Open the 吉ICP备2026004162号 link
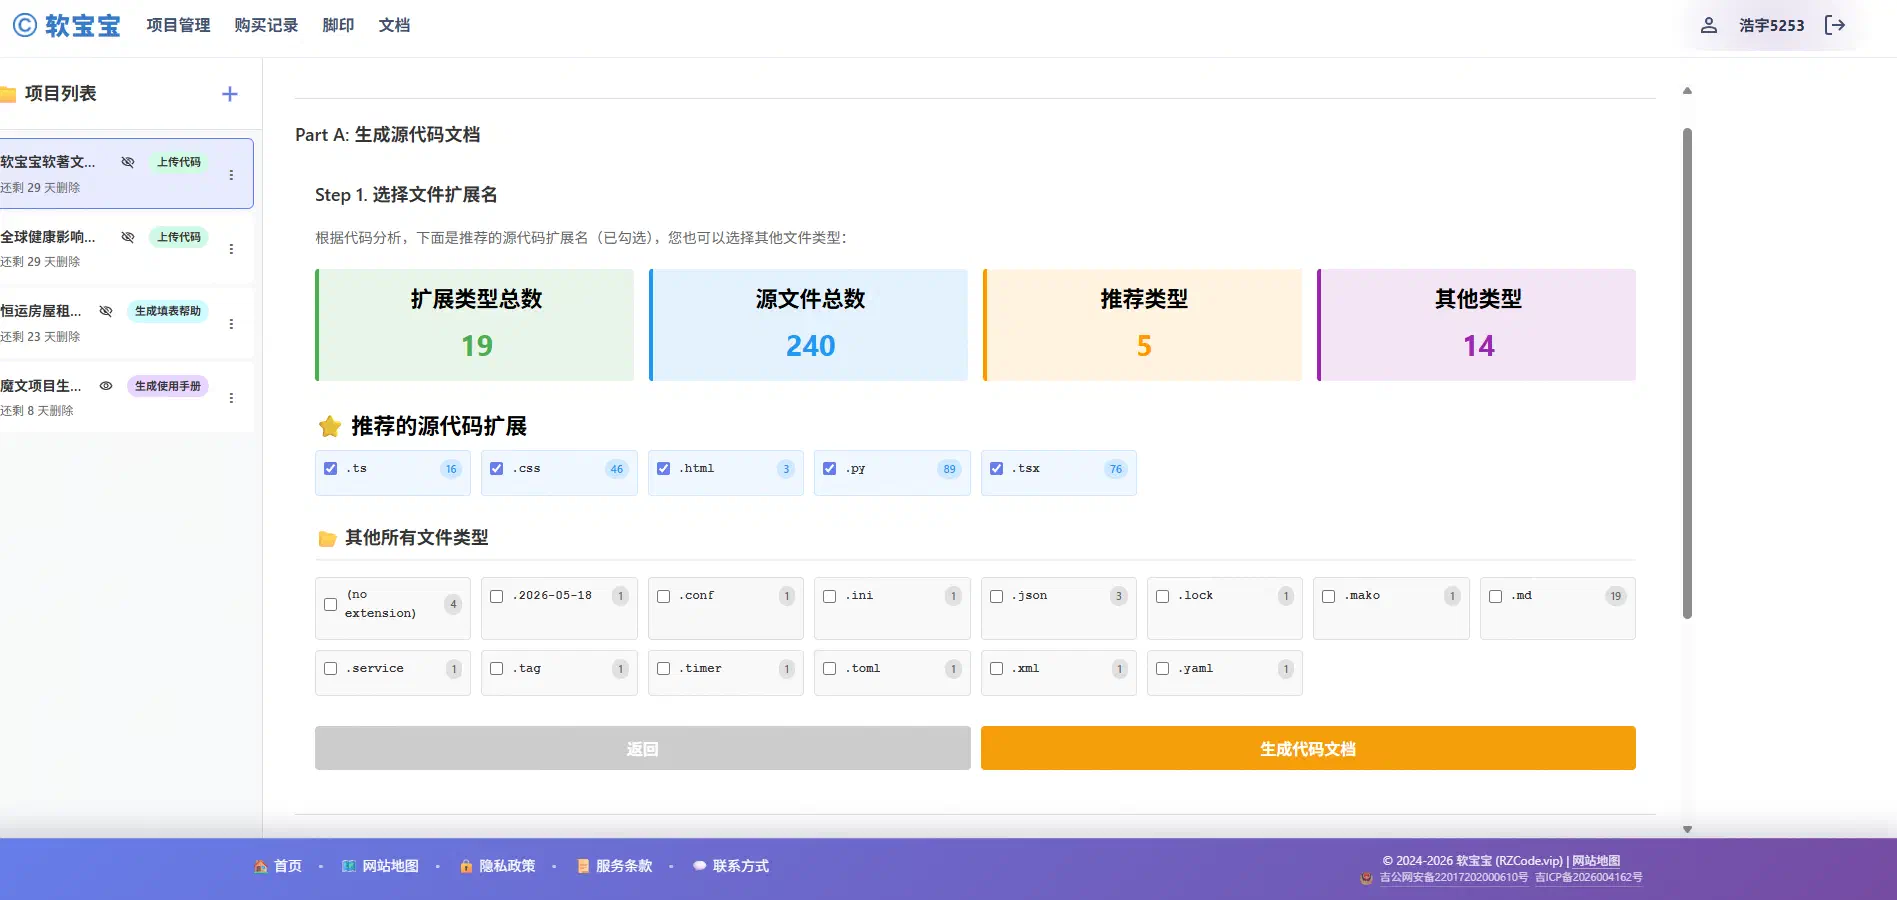This screenshot has height=900, width=1897. click(1589, 878)
